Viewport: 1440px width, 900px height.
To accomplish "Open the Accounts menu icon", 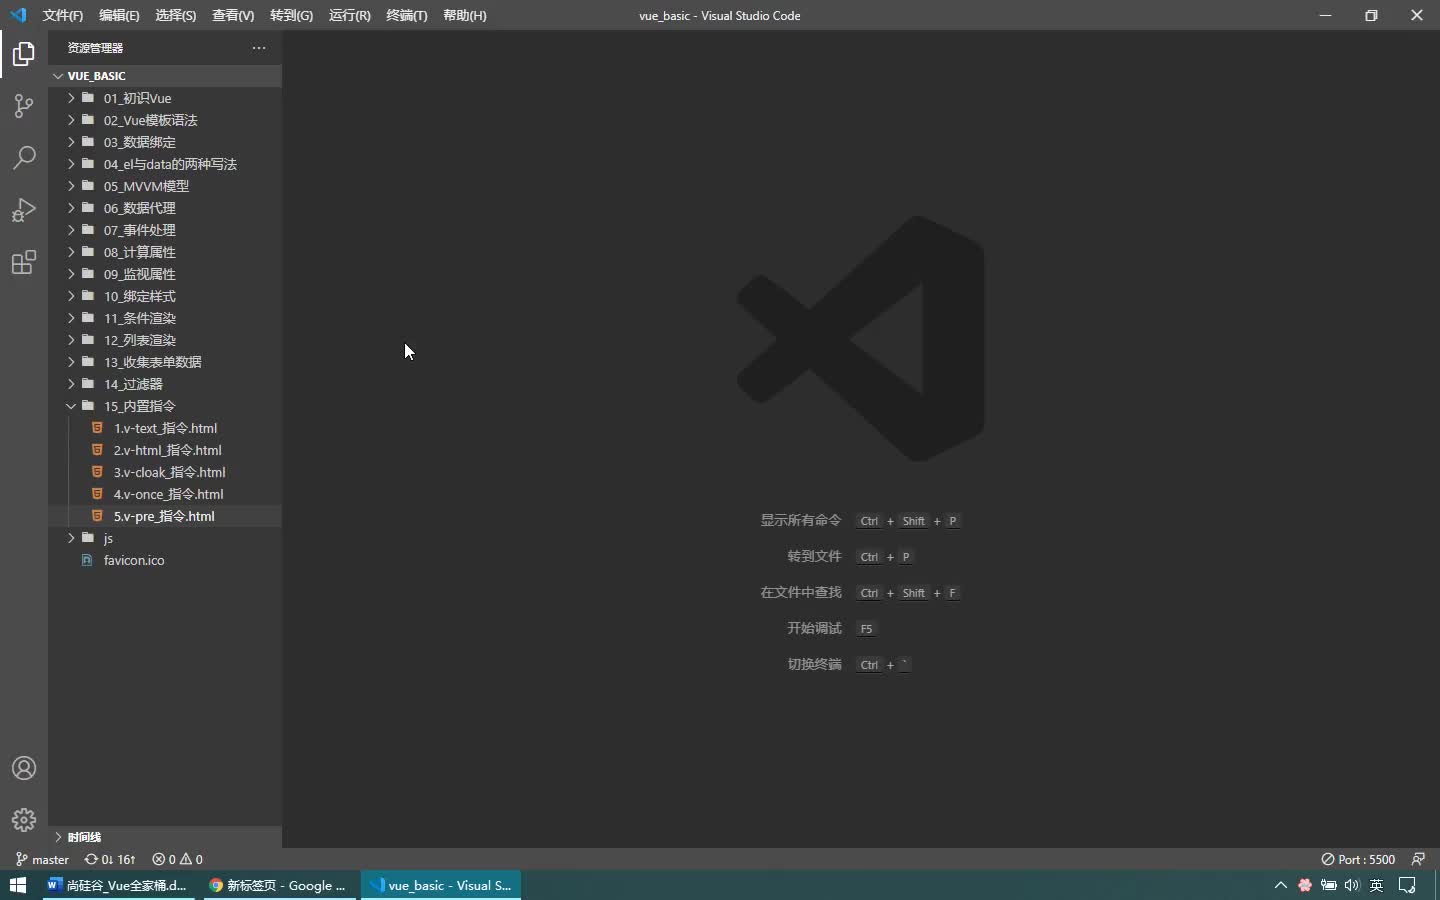I will pyautogui.click(x=24, y=768).
